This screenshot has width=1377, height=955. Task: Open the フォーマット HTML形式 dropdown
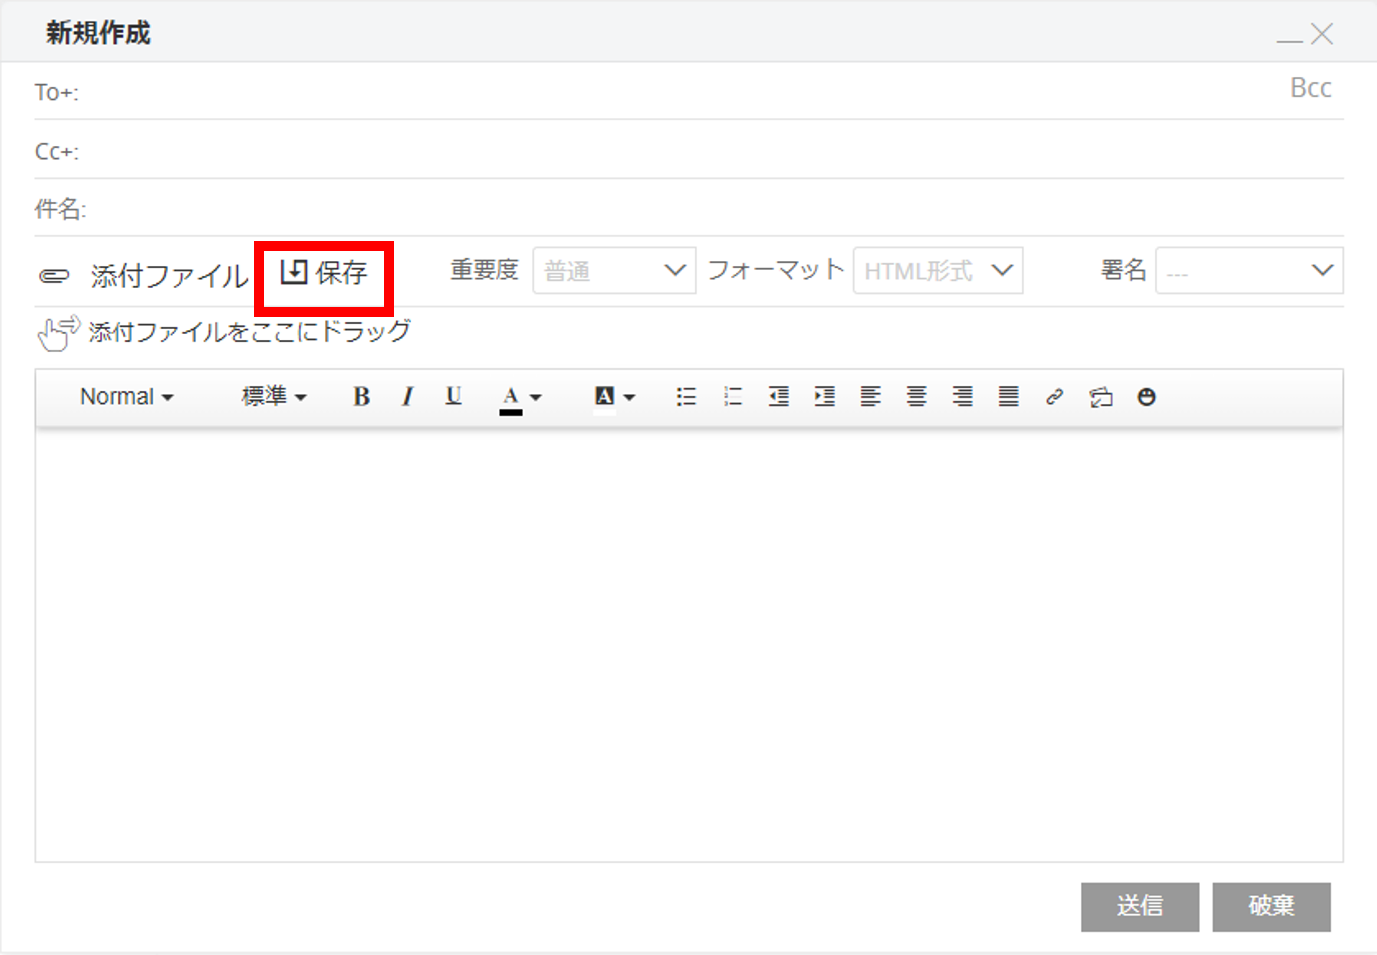tap(938, 271)
